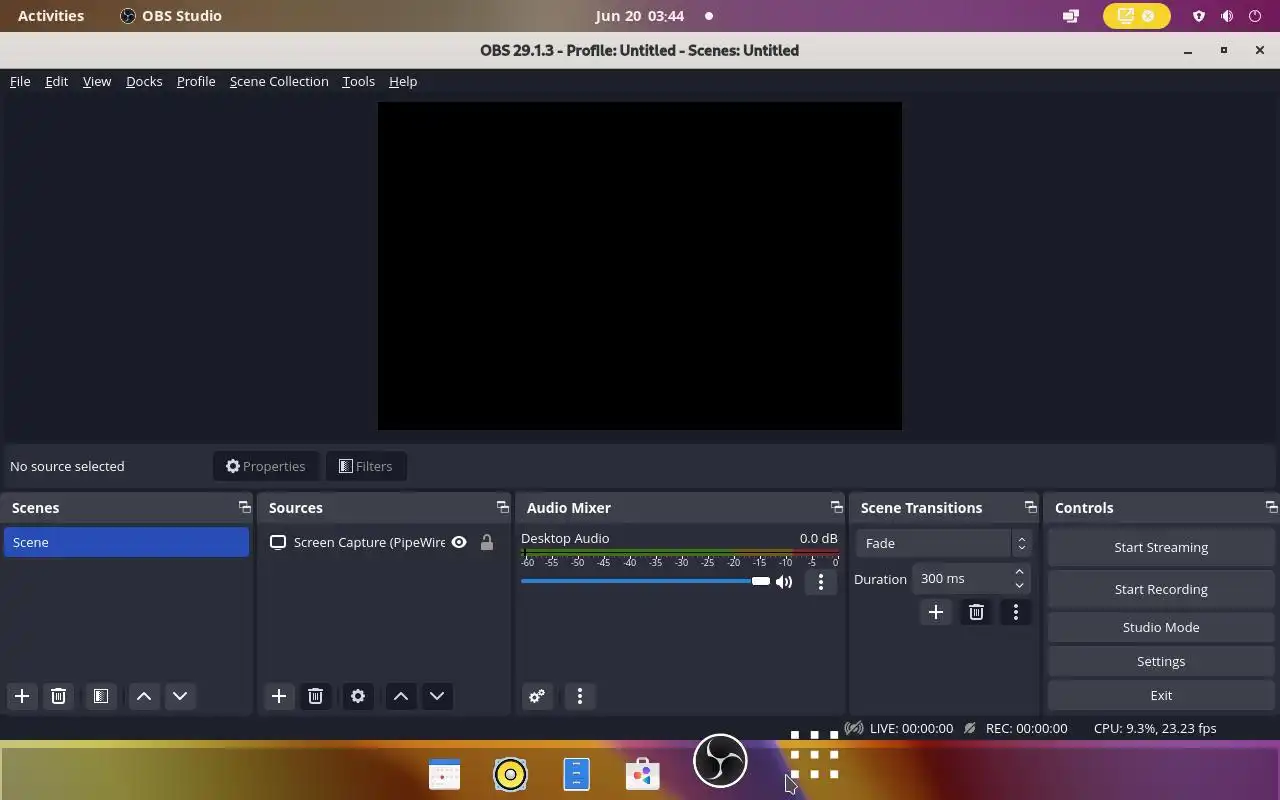Add a new scene with plus icon
This screenshot has width=1280, height=800.
click(x=22, y=696)
